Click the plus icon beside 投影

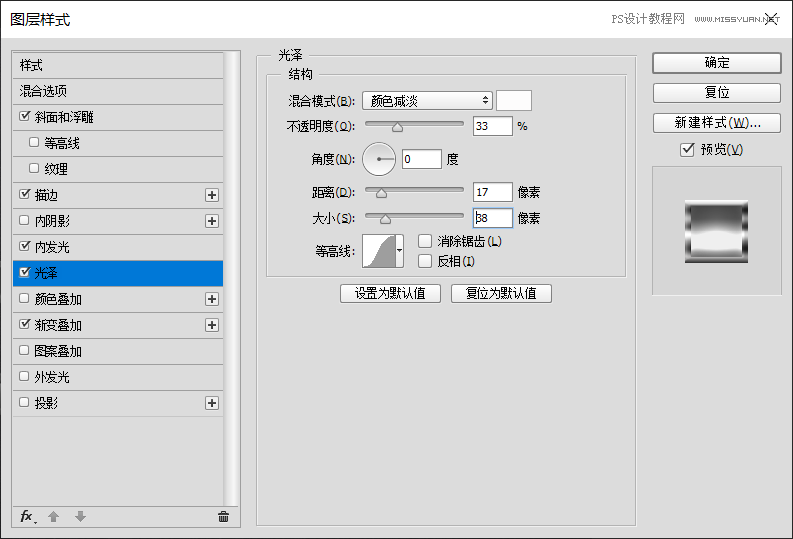[x=211, y=403]
